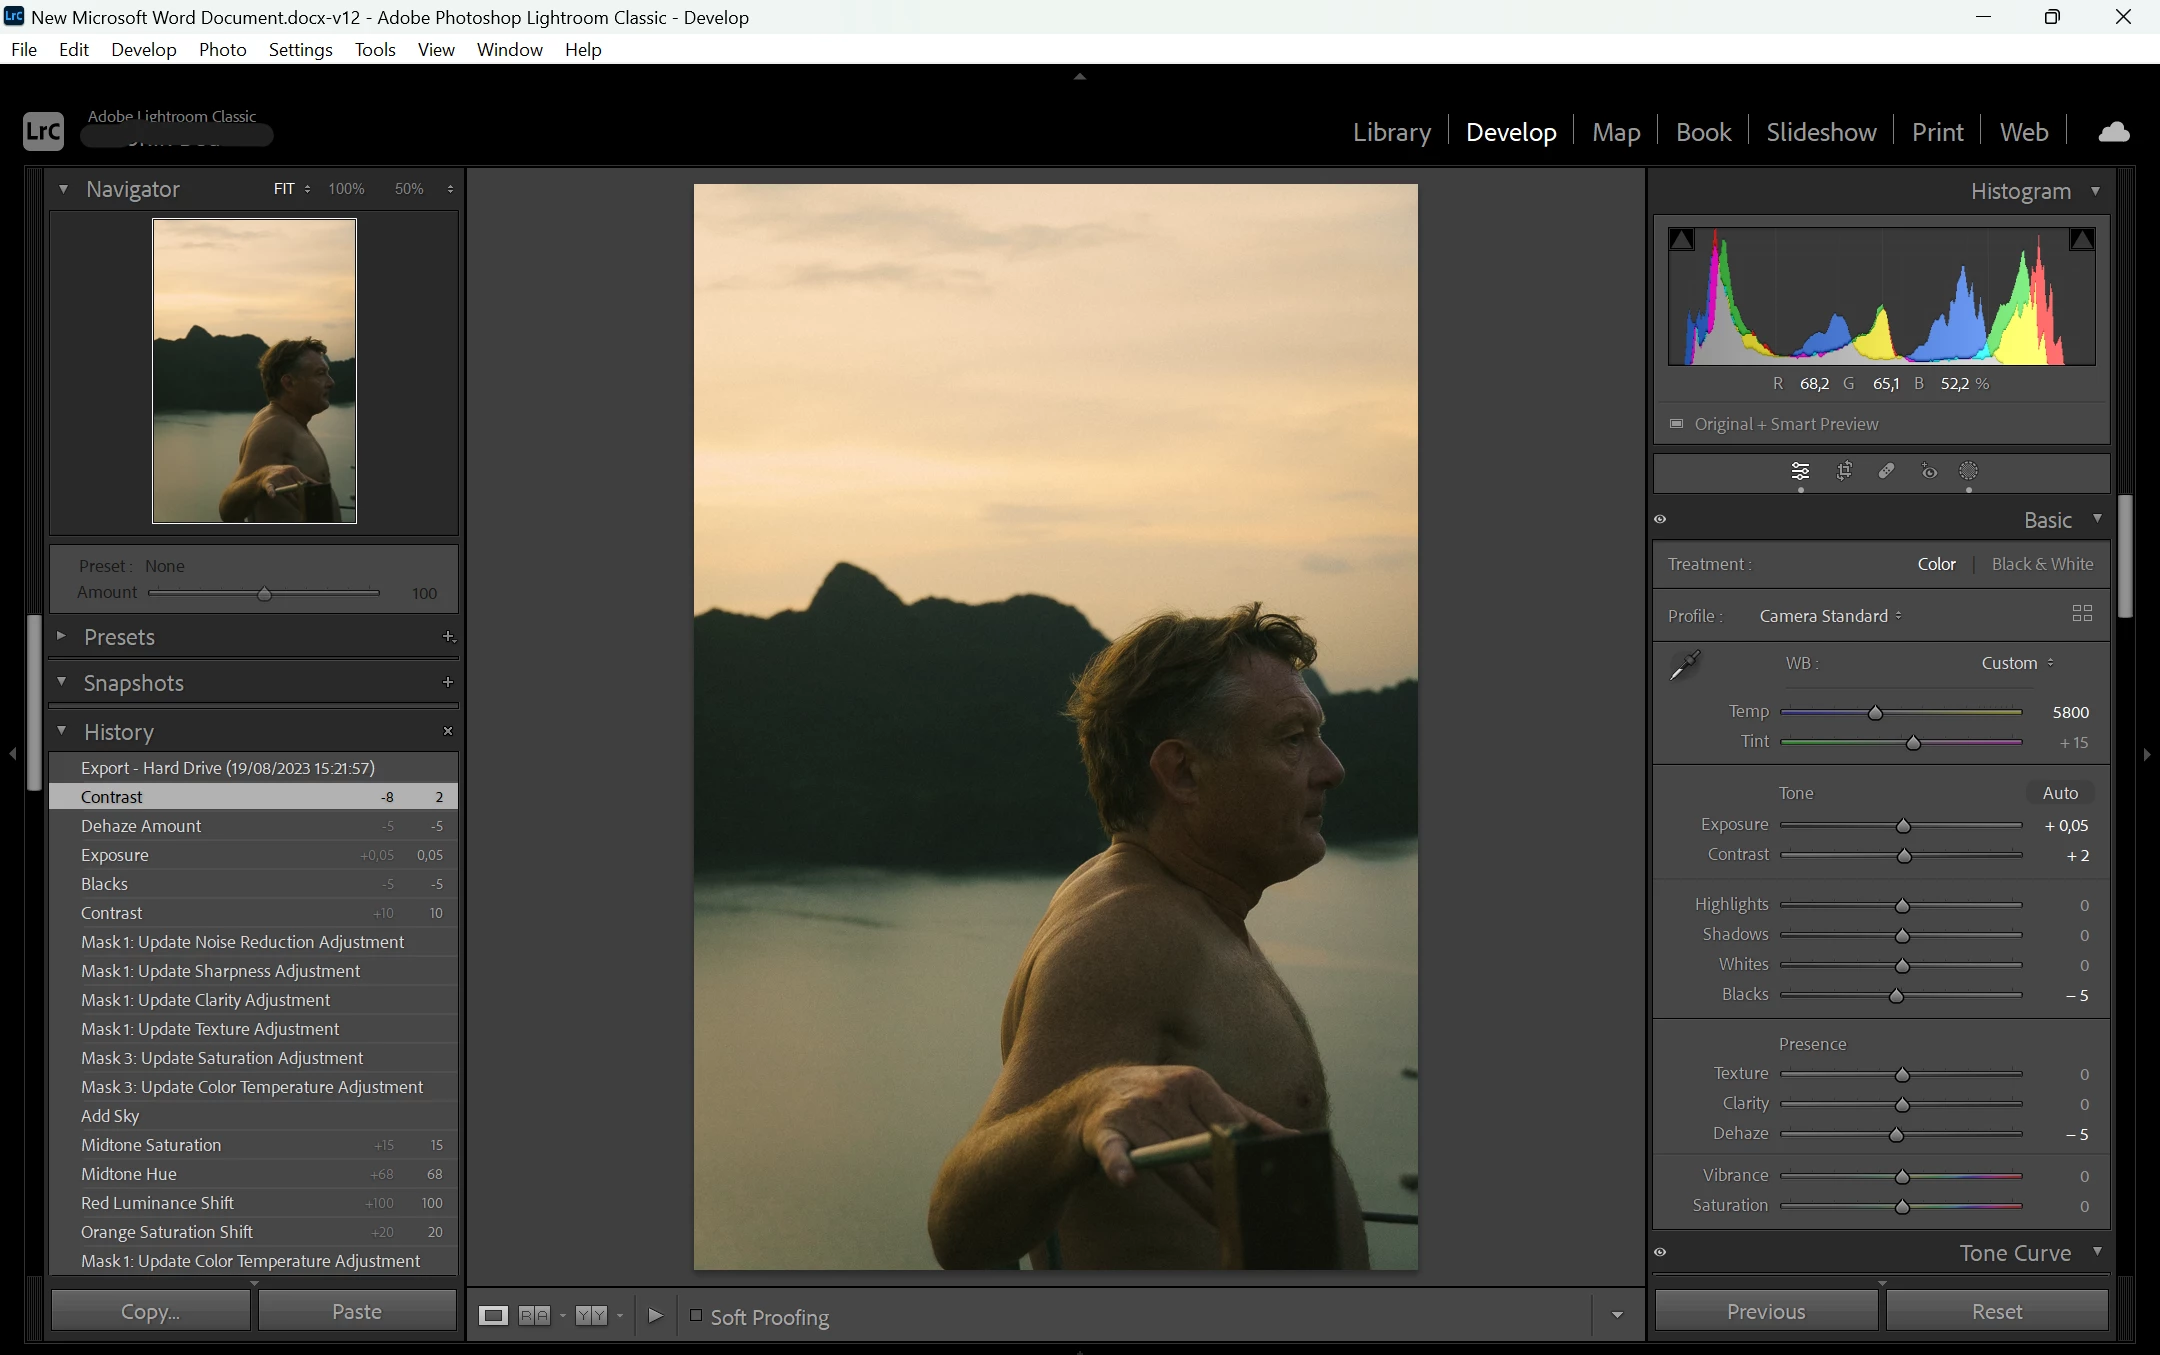Click the Auto tone button
This screenshot has width=2160, height=1355.
coord(2059,793)
